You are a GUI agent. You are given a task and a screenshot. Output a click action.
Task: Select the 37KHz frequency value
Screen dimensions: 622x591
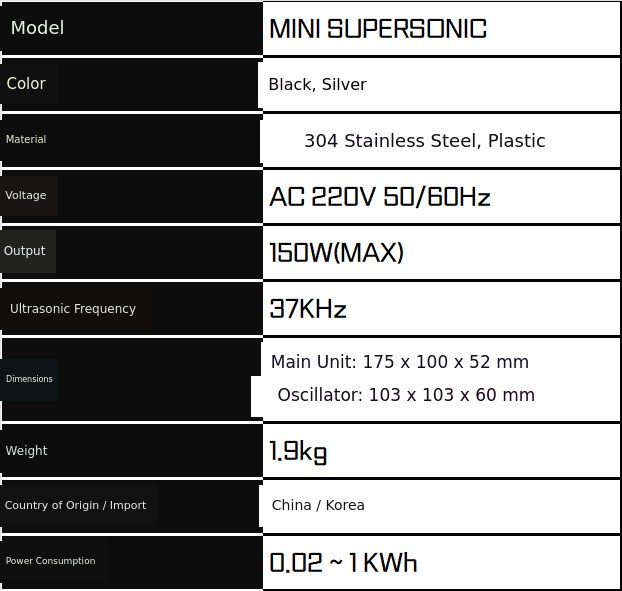[x=308, y=309]
